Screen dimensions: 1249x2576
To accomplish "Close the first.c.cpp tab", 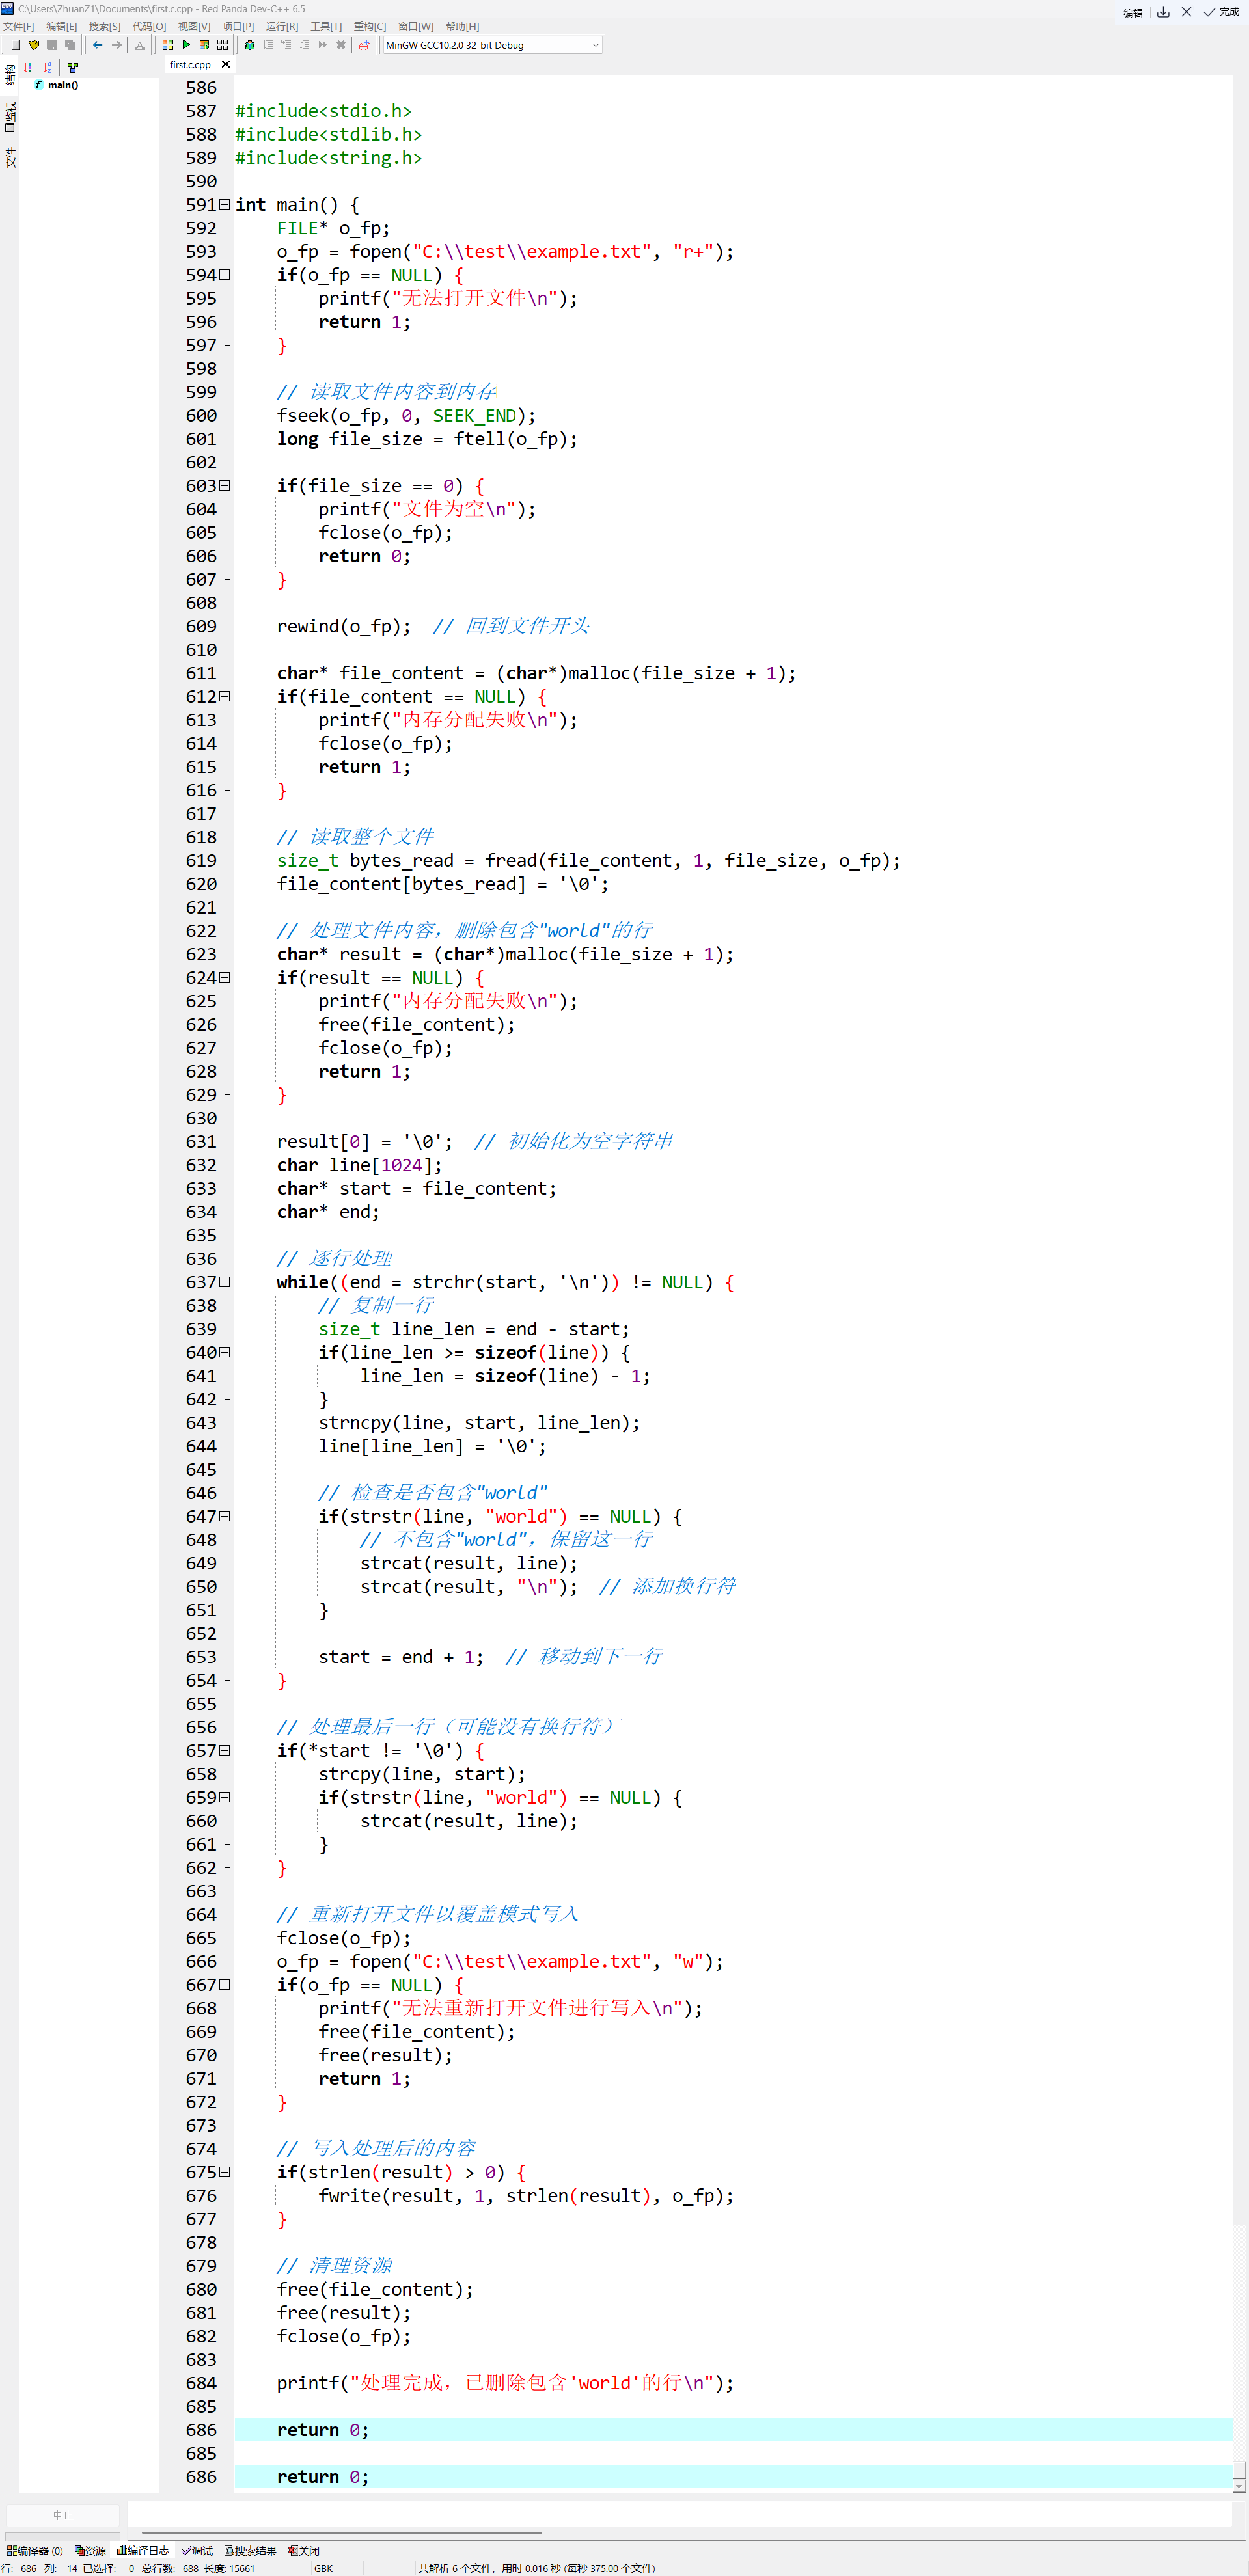I will point(226,65).
